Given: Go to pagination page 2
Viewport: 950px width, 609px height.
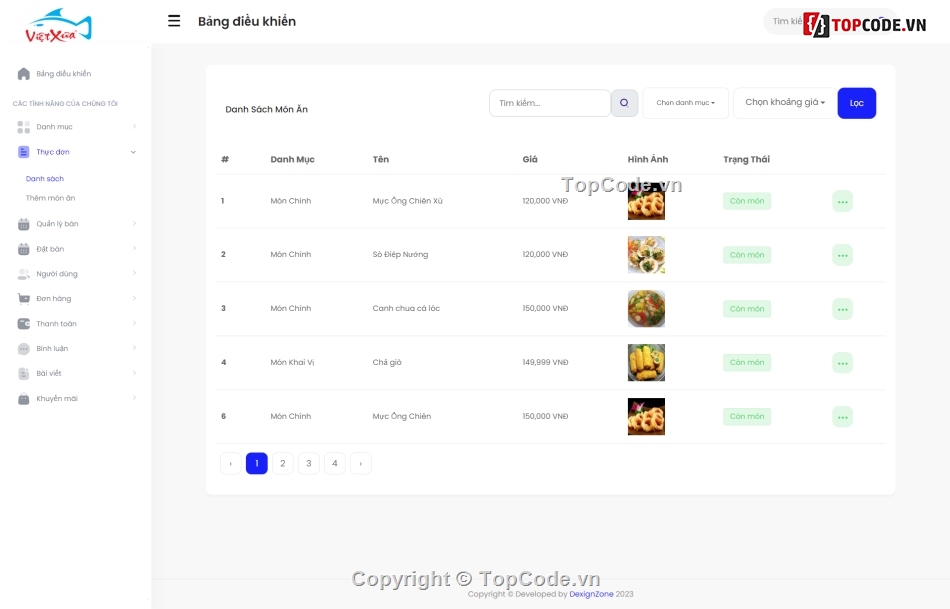Looking at the screenshot, I should [x=283, y=464].
